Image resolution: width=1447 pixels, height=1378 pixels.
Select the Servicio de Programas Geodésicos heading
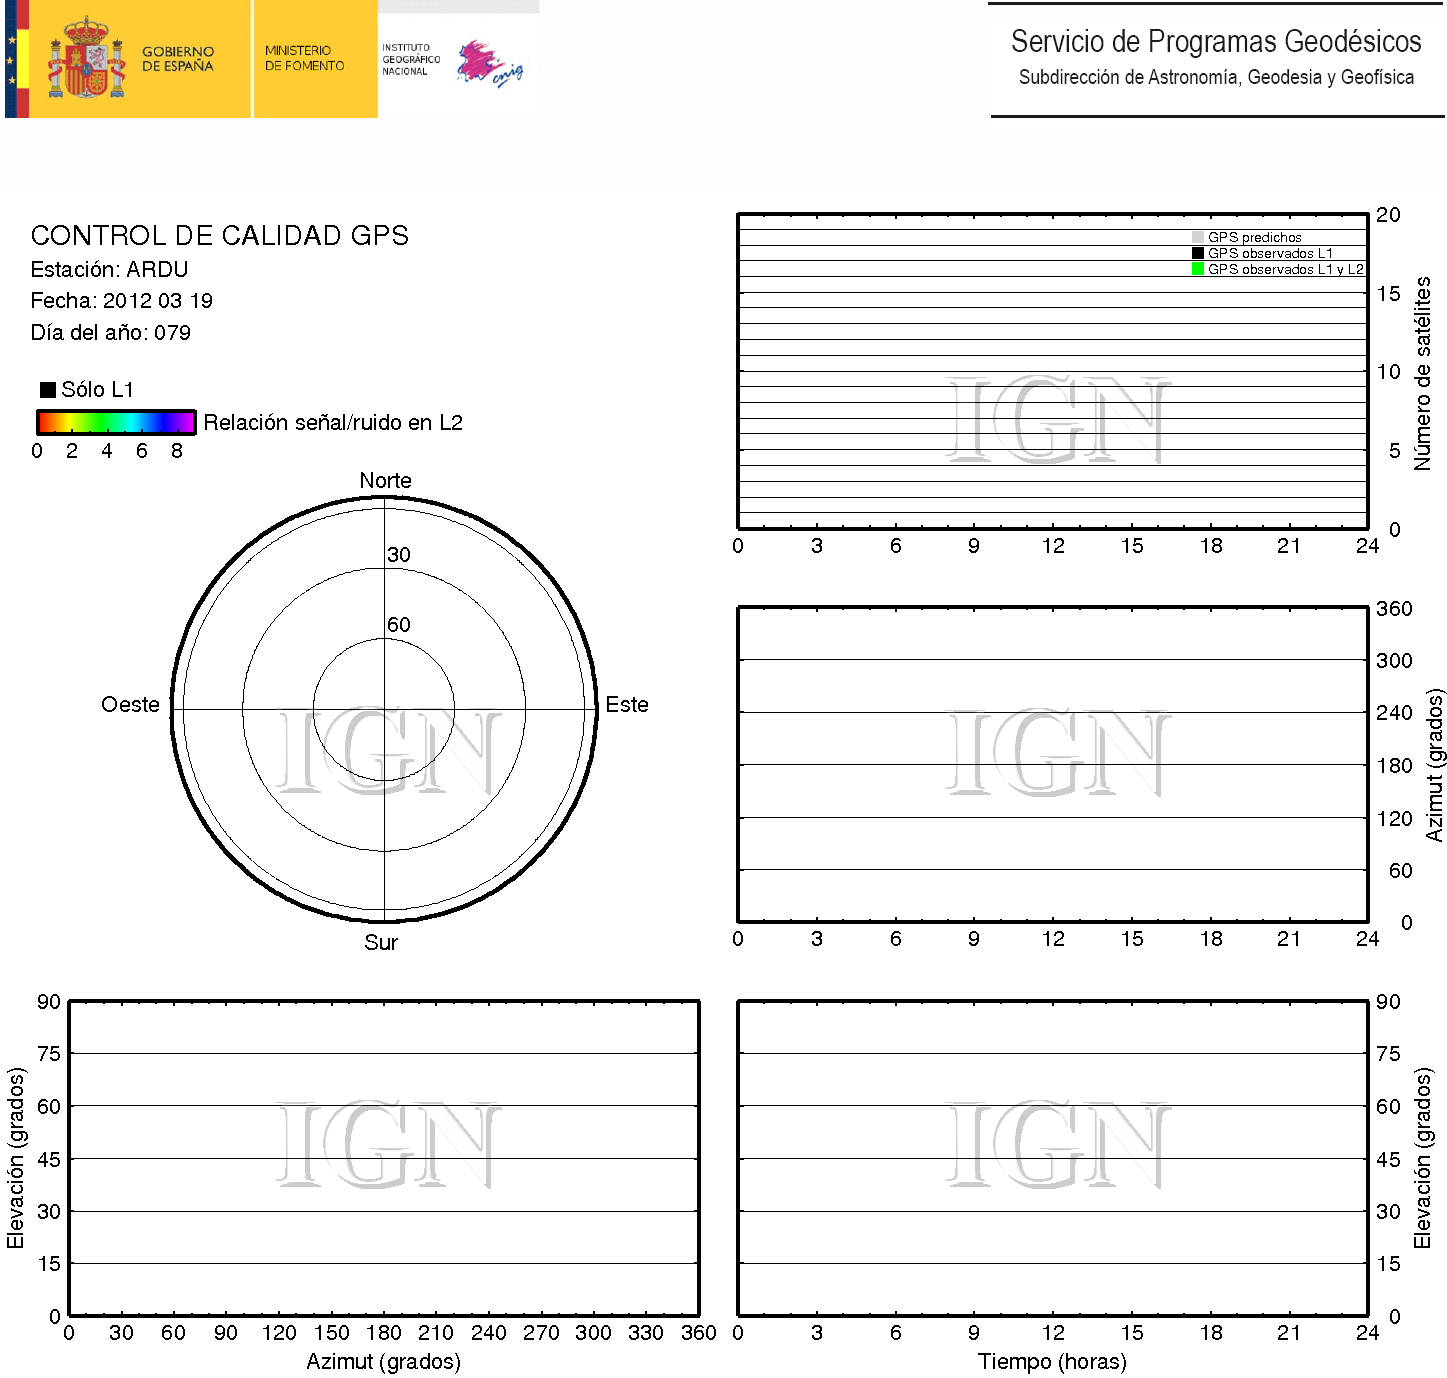(1215, 42)
